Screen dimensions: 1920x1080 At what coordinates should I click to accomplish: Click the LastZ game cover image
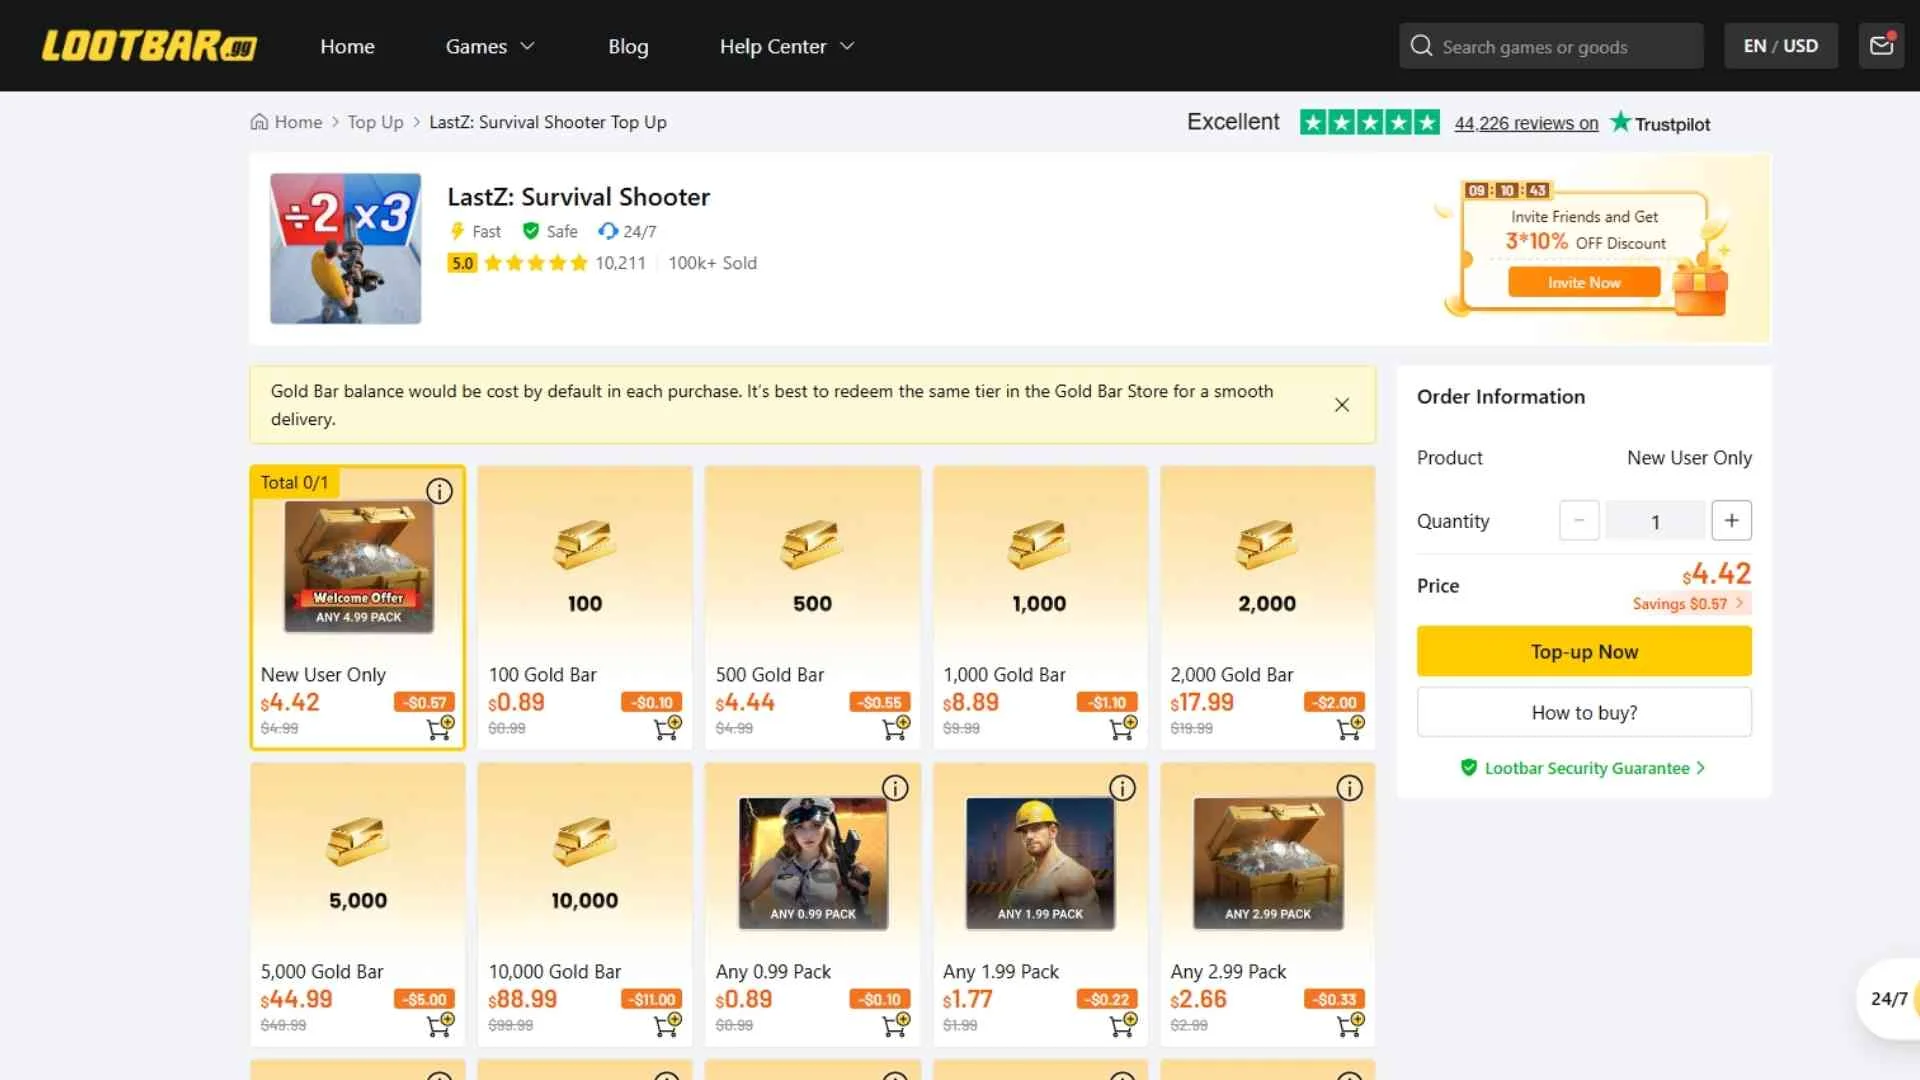point(345,248)
